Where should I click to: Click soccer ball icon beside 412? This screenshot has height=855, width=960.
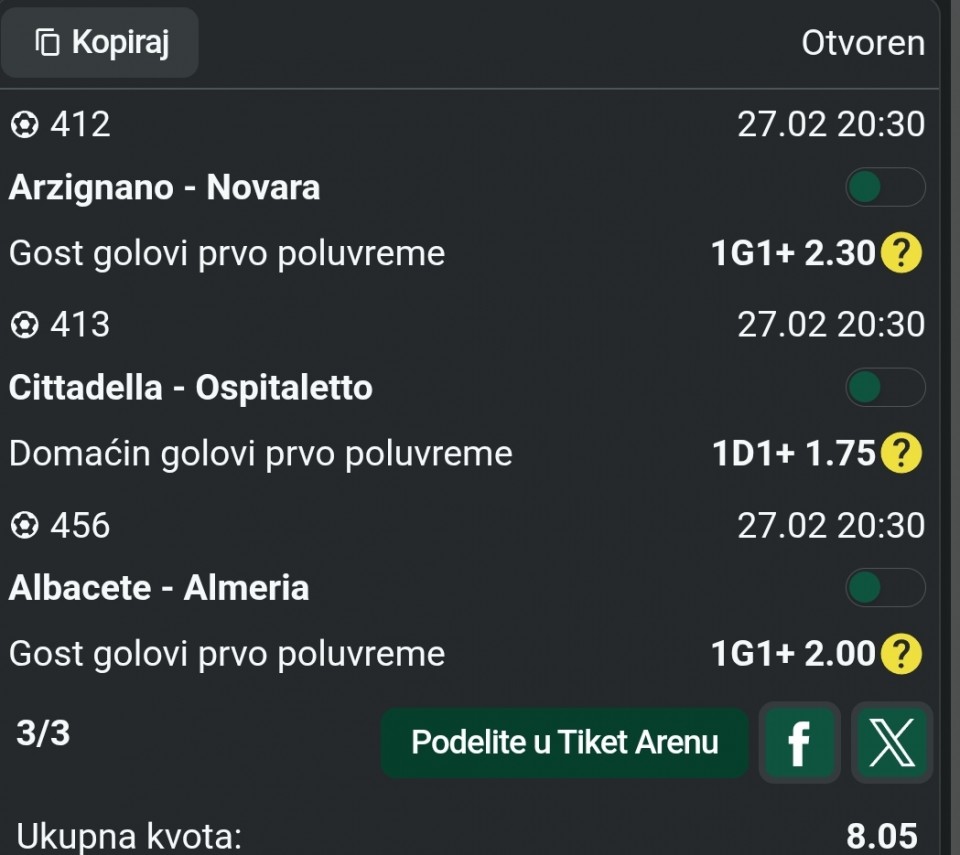click(24, 125)
